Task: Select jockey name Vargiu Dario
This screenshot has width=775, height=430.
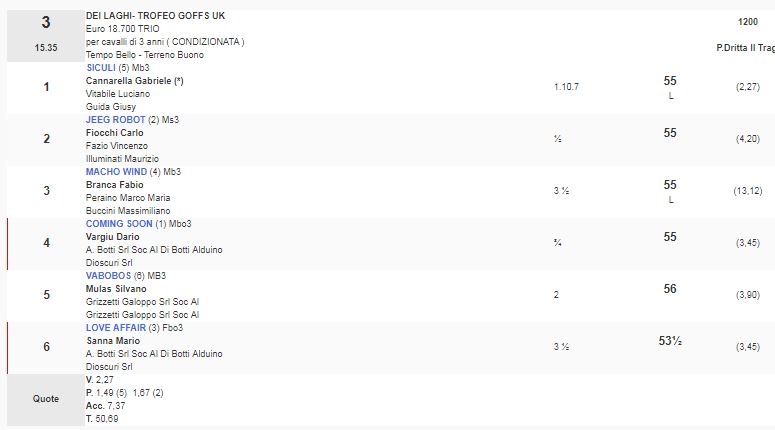Action: [115, 237]
